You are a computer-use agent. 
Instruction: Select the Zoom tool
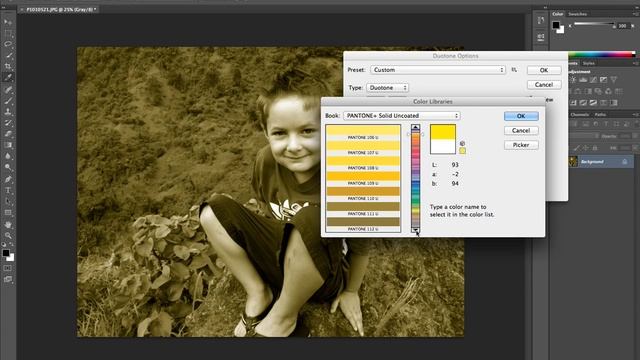point(8,236)
